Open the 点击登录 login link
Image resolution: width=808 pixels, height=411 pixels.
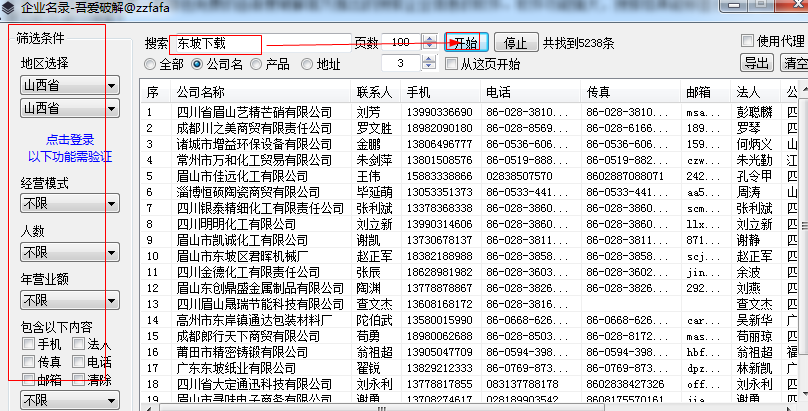(70, 140)
